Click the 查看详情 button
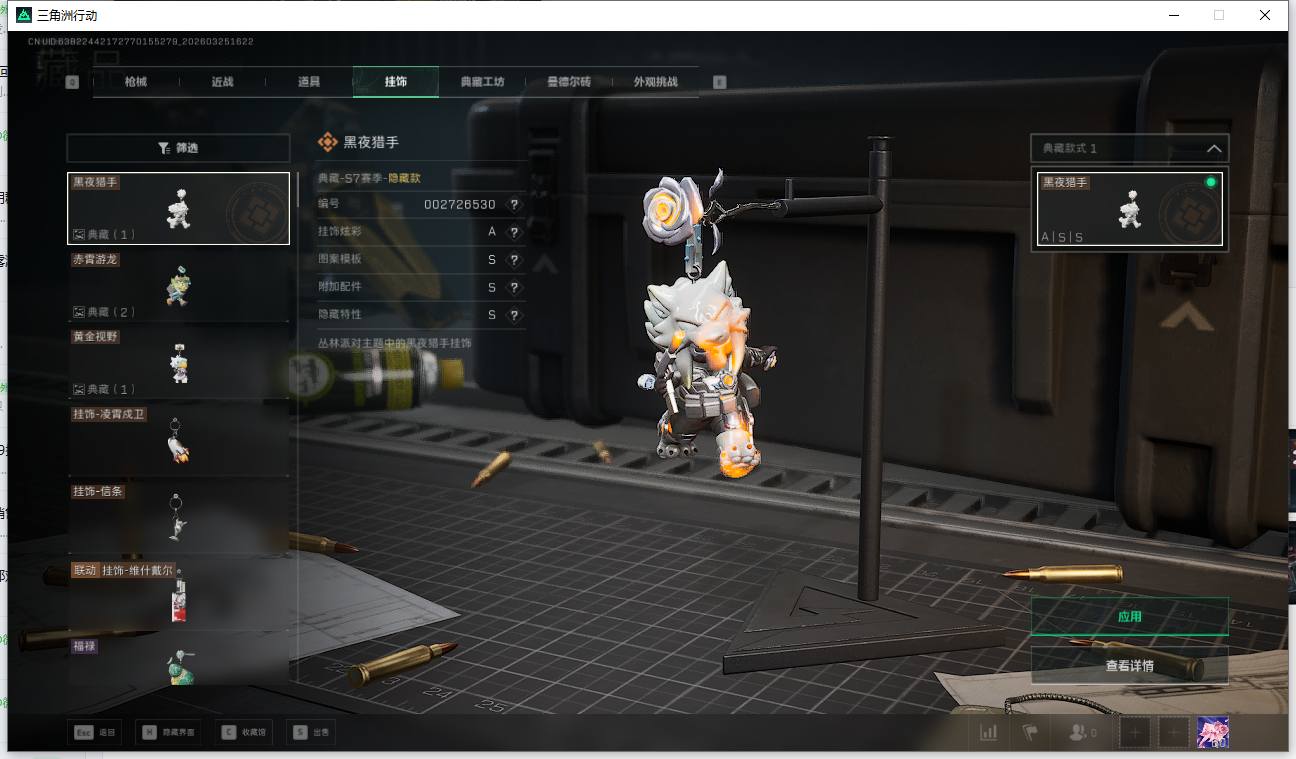The width and height of the screenshot is (1296, 759). click(x=1129, y=665)
